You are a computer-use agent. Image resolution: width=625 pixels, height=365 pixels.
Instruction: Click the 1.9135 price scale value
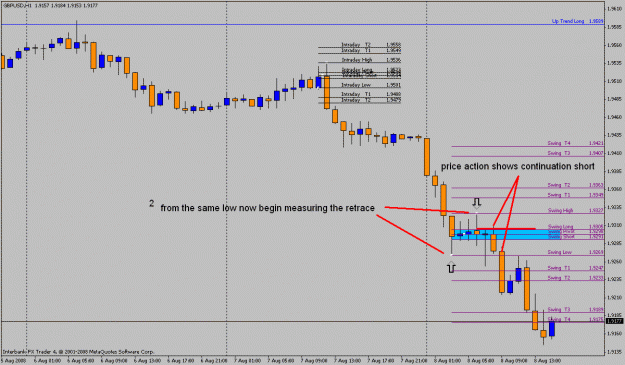coord(614,352)
